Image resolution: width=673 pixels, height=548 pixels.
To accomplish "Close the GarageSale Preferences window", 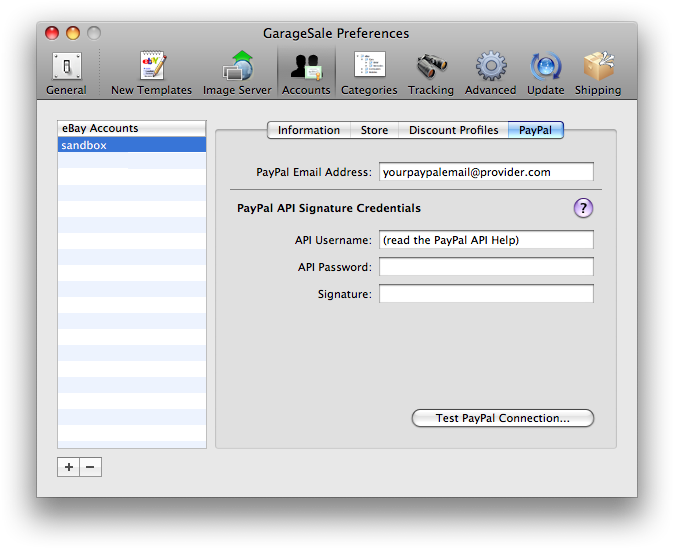I will tap(52, 33).
